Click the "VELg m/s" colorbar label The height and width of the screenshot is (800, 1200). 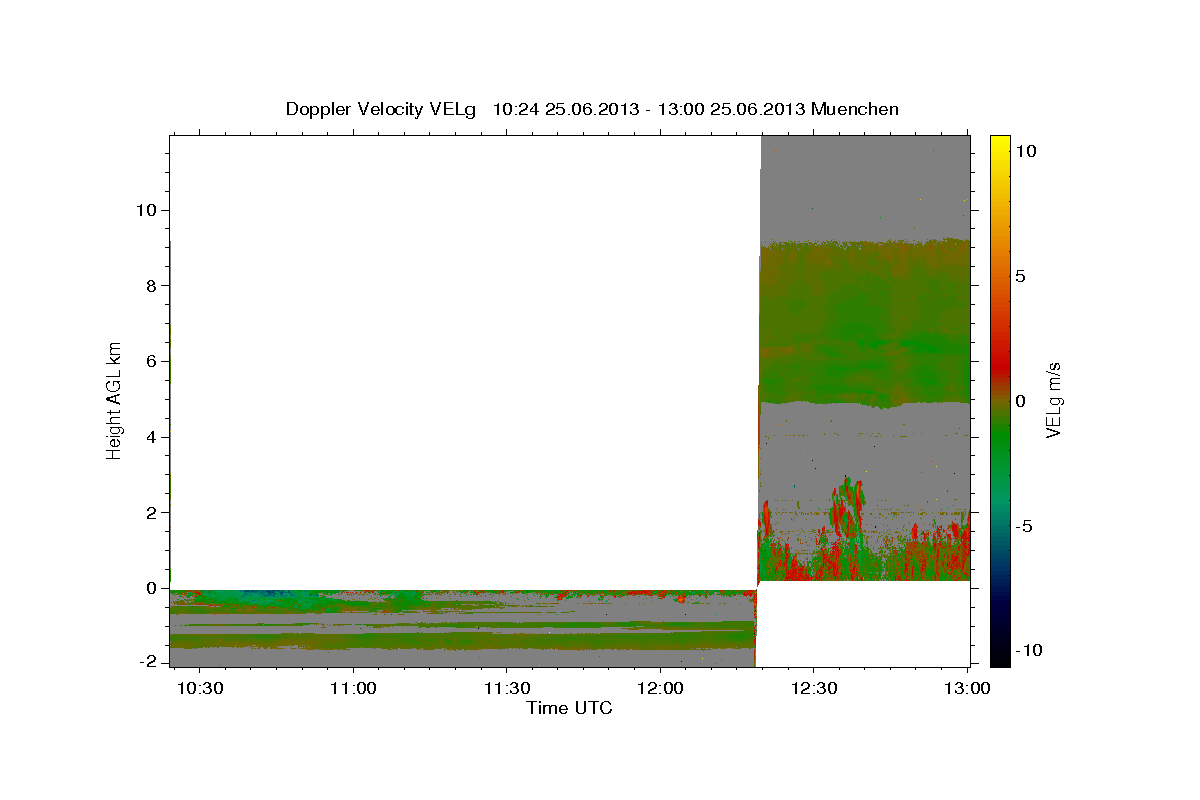click(x=1054, y=401)
